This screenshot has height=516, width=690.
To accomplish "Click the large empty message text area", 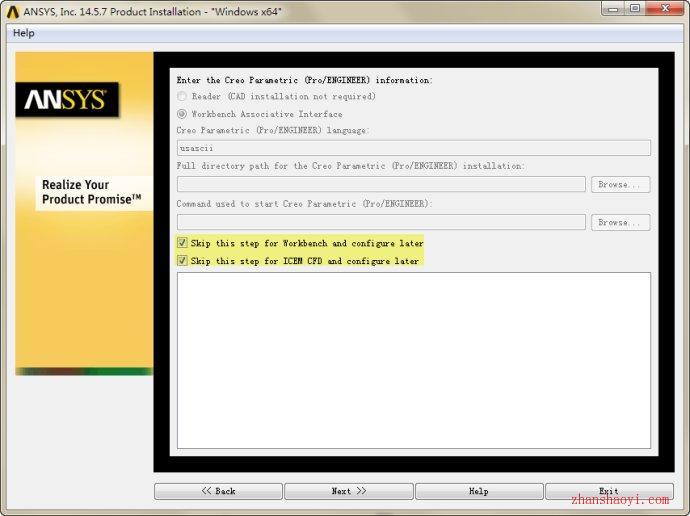I will [x=414, y=360].
